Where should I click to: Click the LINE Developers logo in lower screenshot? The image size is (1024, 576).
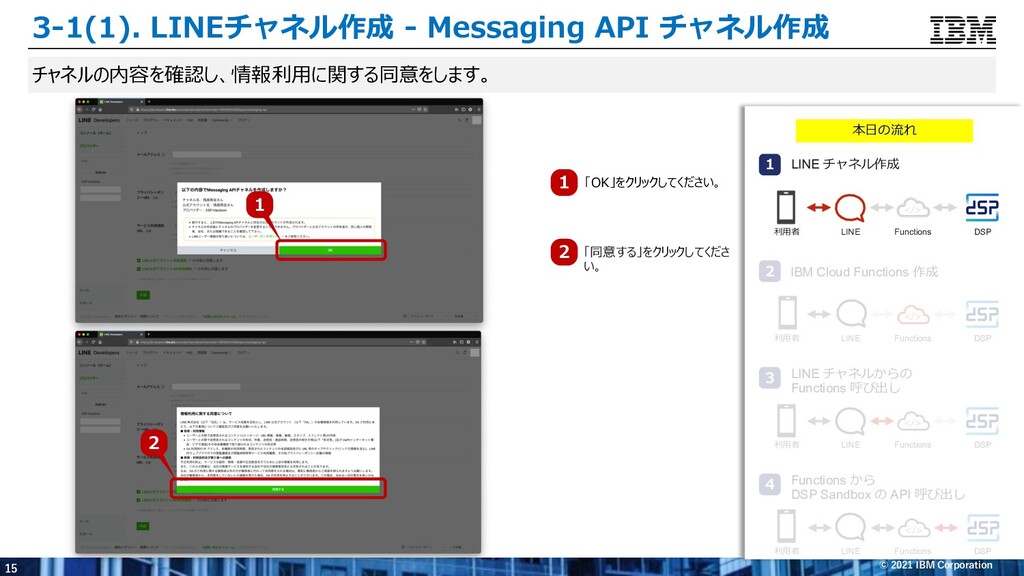pyautogui.click(x=99, y=353)
